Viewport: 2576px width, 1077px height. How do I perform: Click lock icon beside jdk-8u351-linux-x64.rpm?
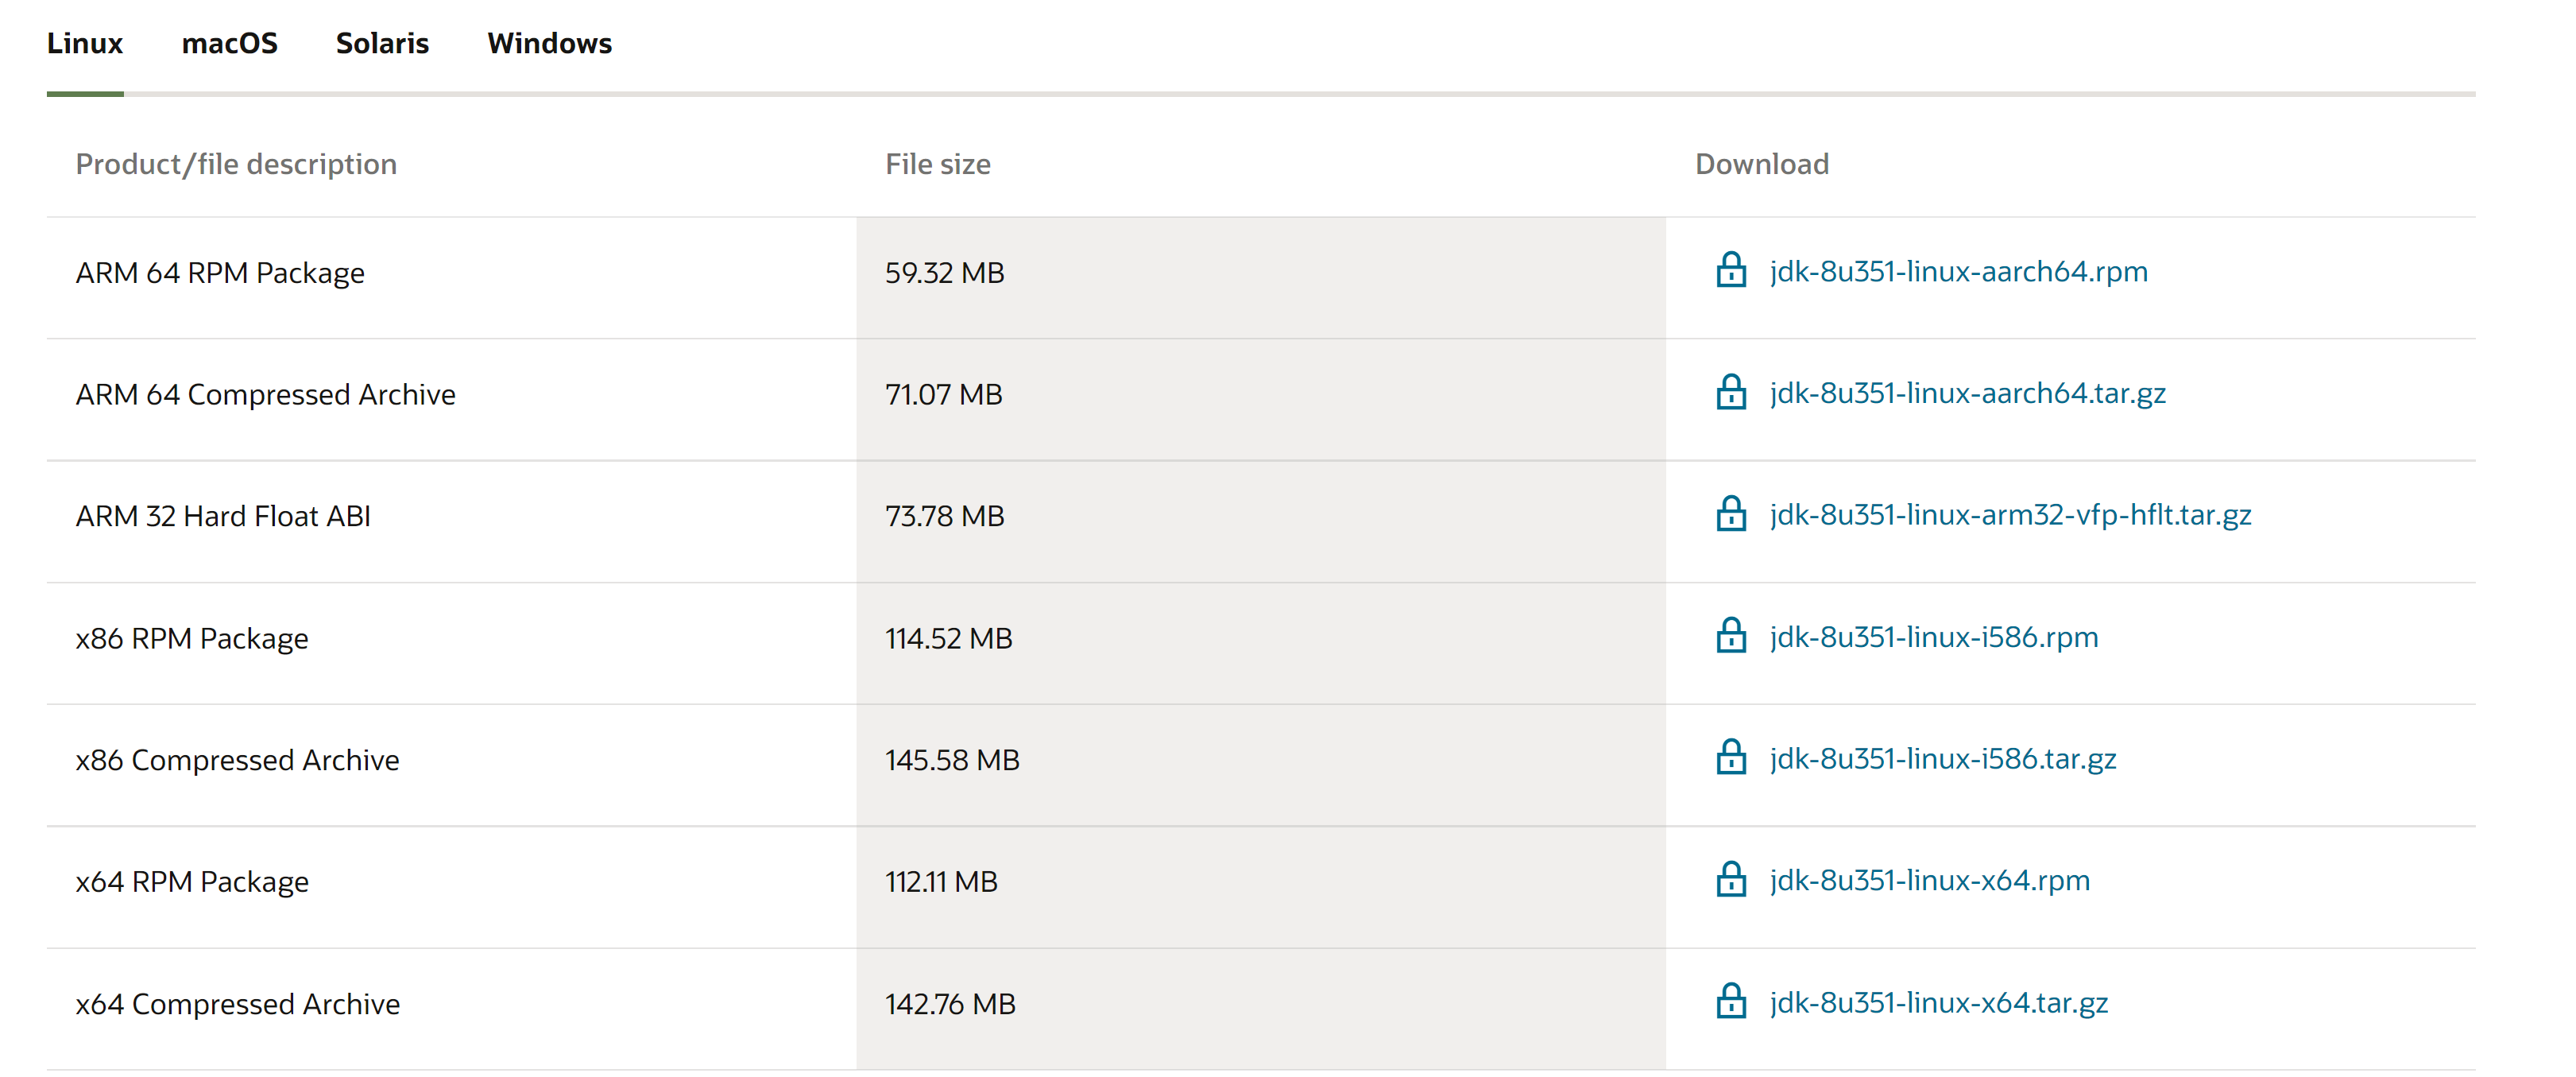[1731, 881]
